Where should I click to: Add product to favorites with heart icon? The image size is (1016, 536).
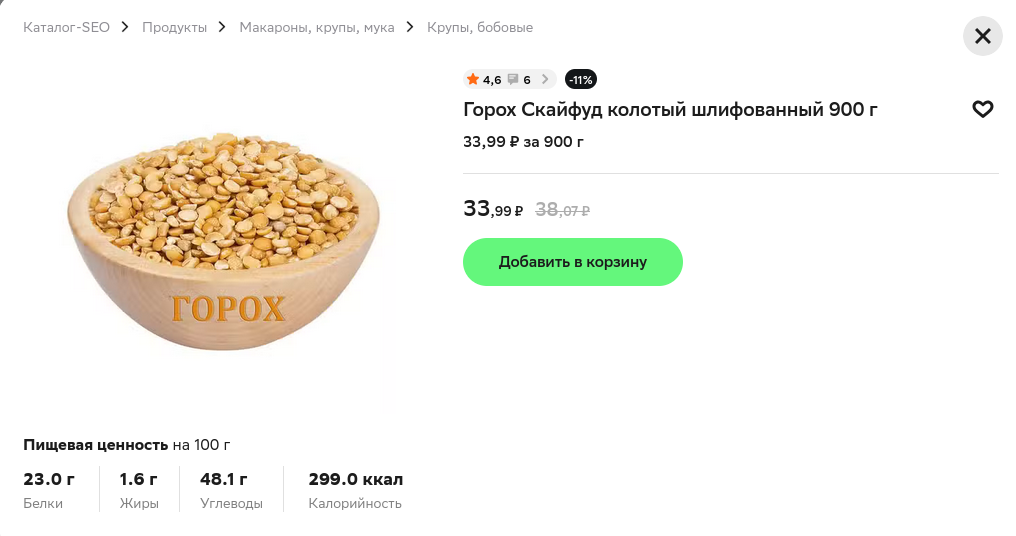point(982,110)
